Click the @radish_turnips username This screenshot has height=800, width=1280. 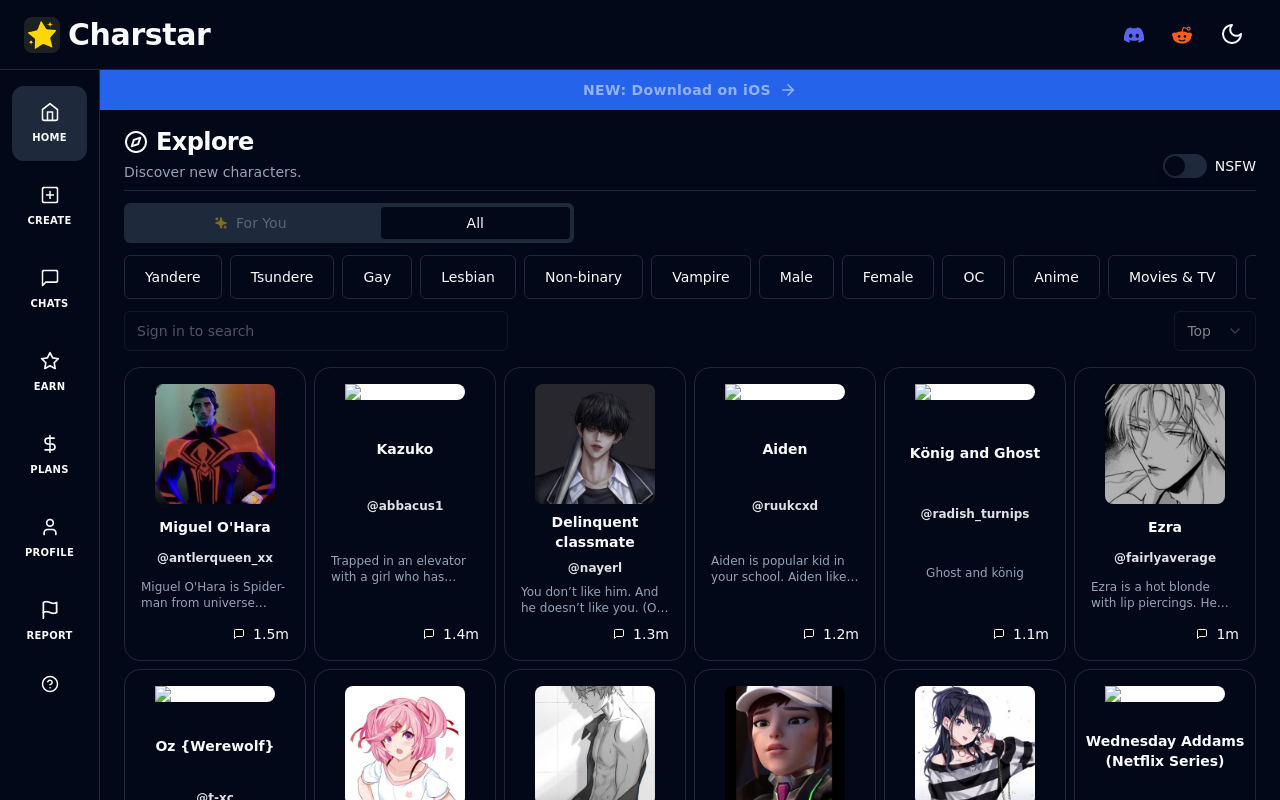975,514
